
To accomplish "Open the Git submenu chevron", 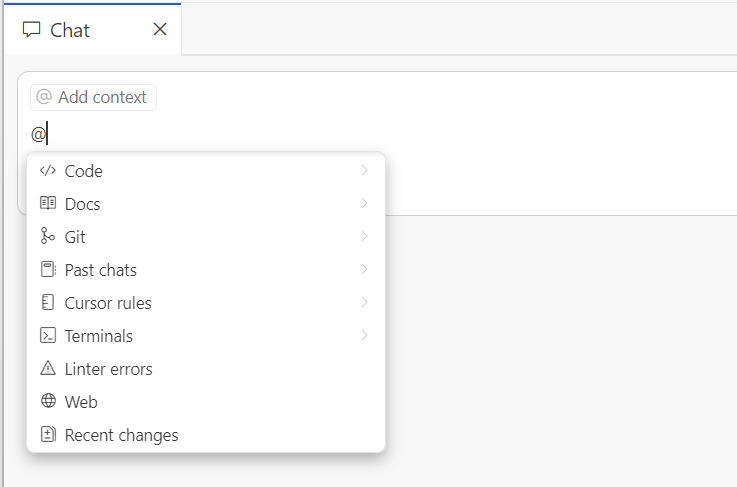I will [364, 237].
